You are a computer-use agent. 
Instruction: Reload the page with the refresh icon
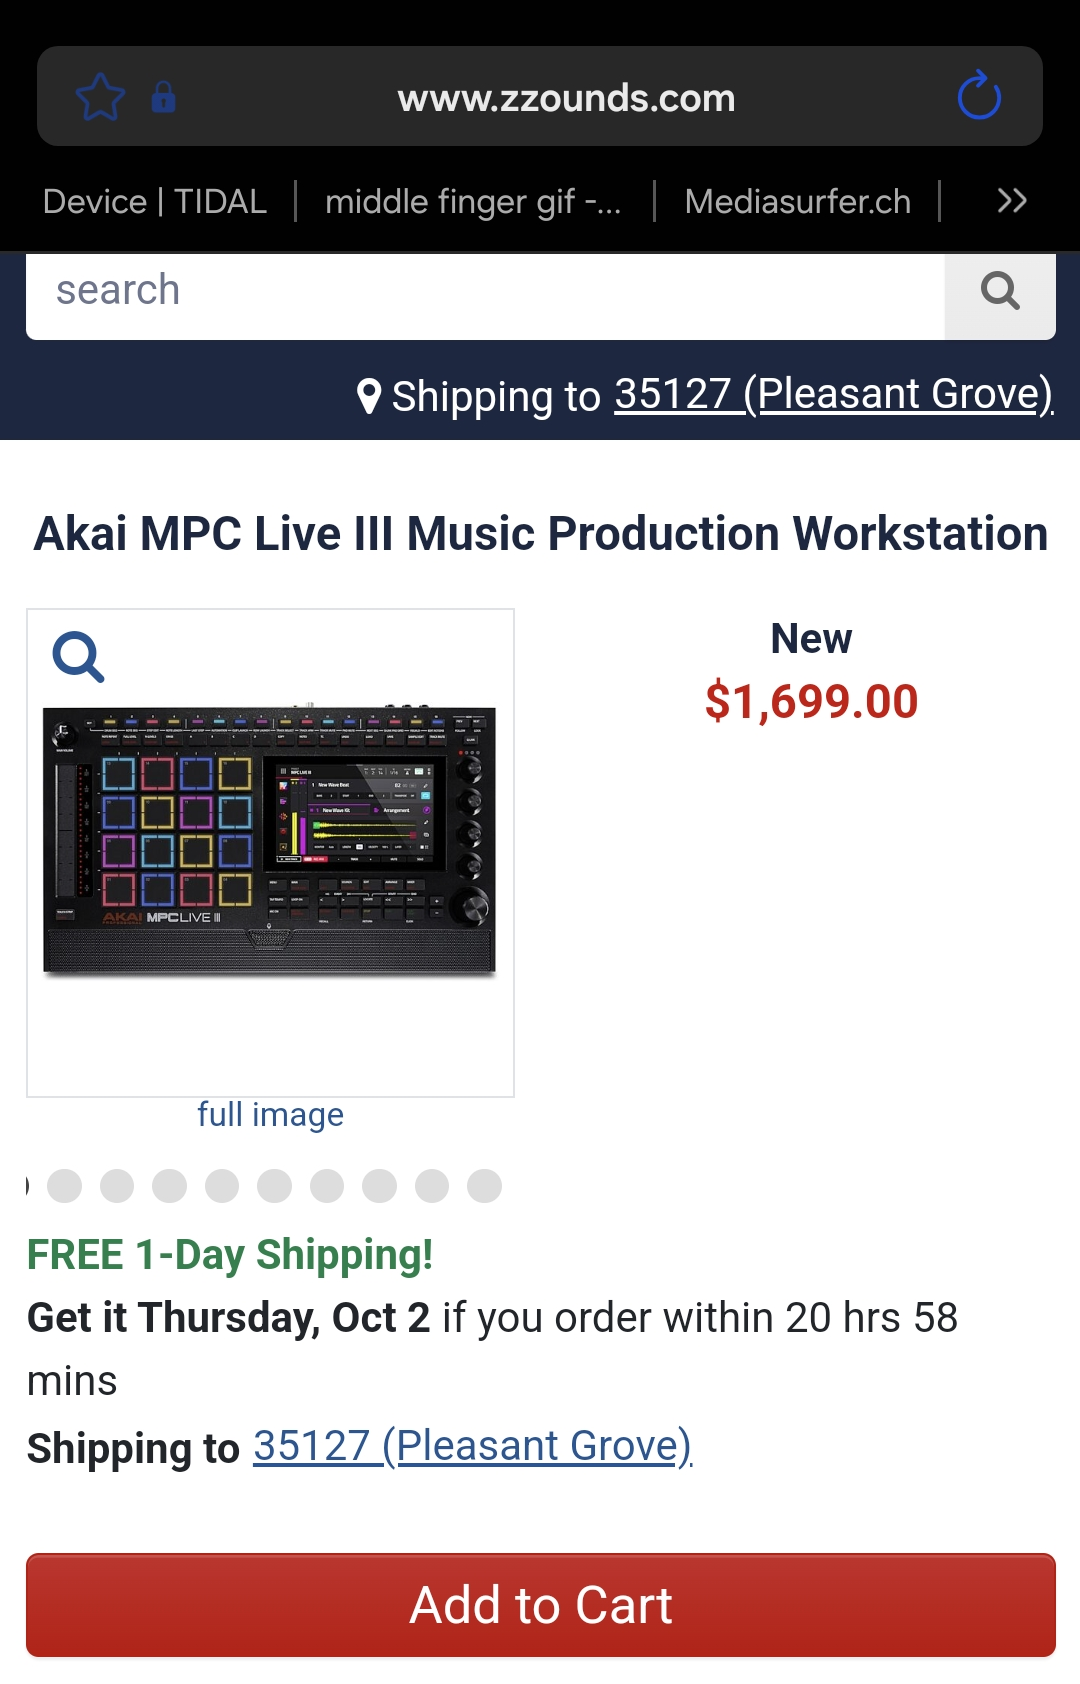point(979,96)
